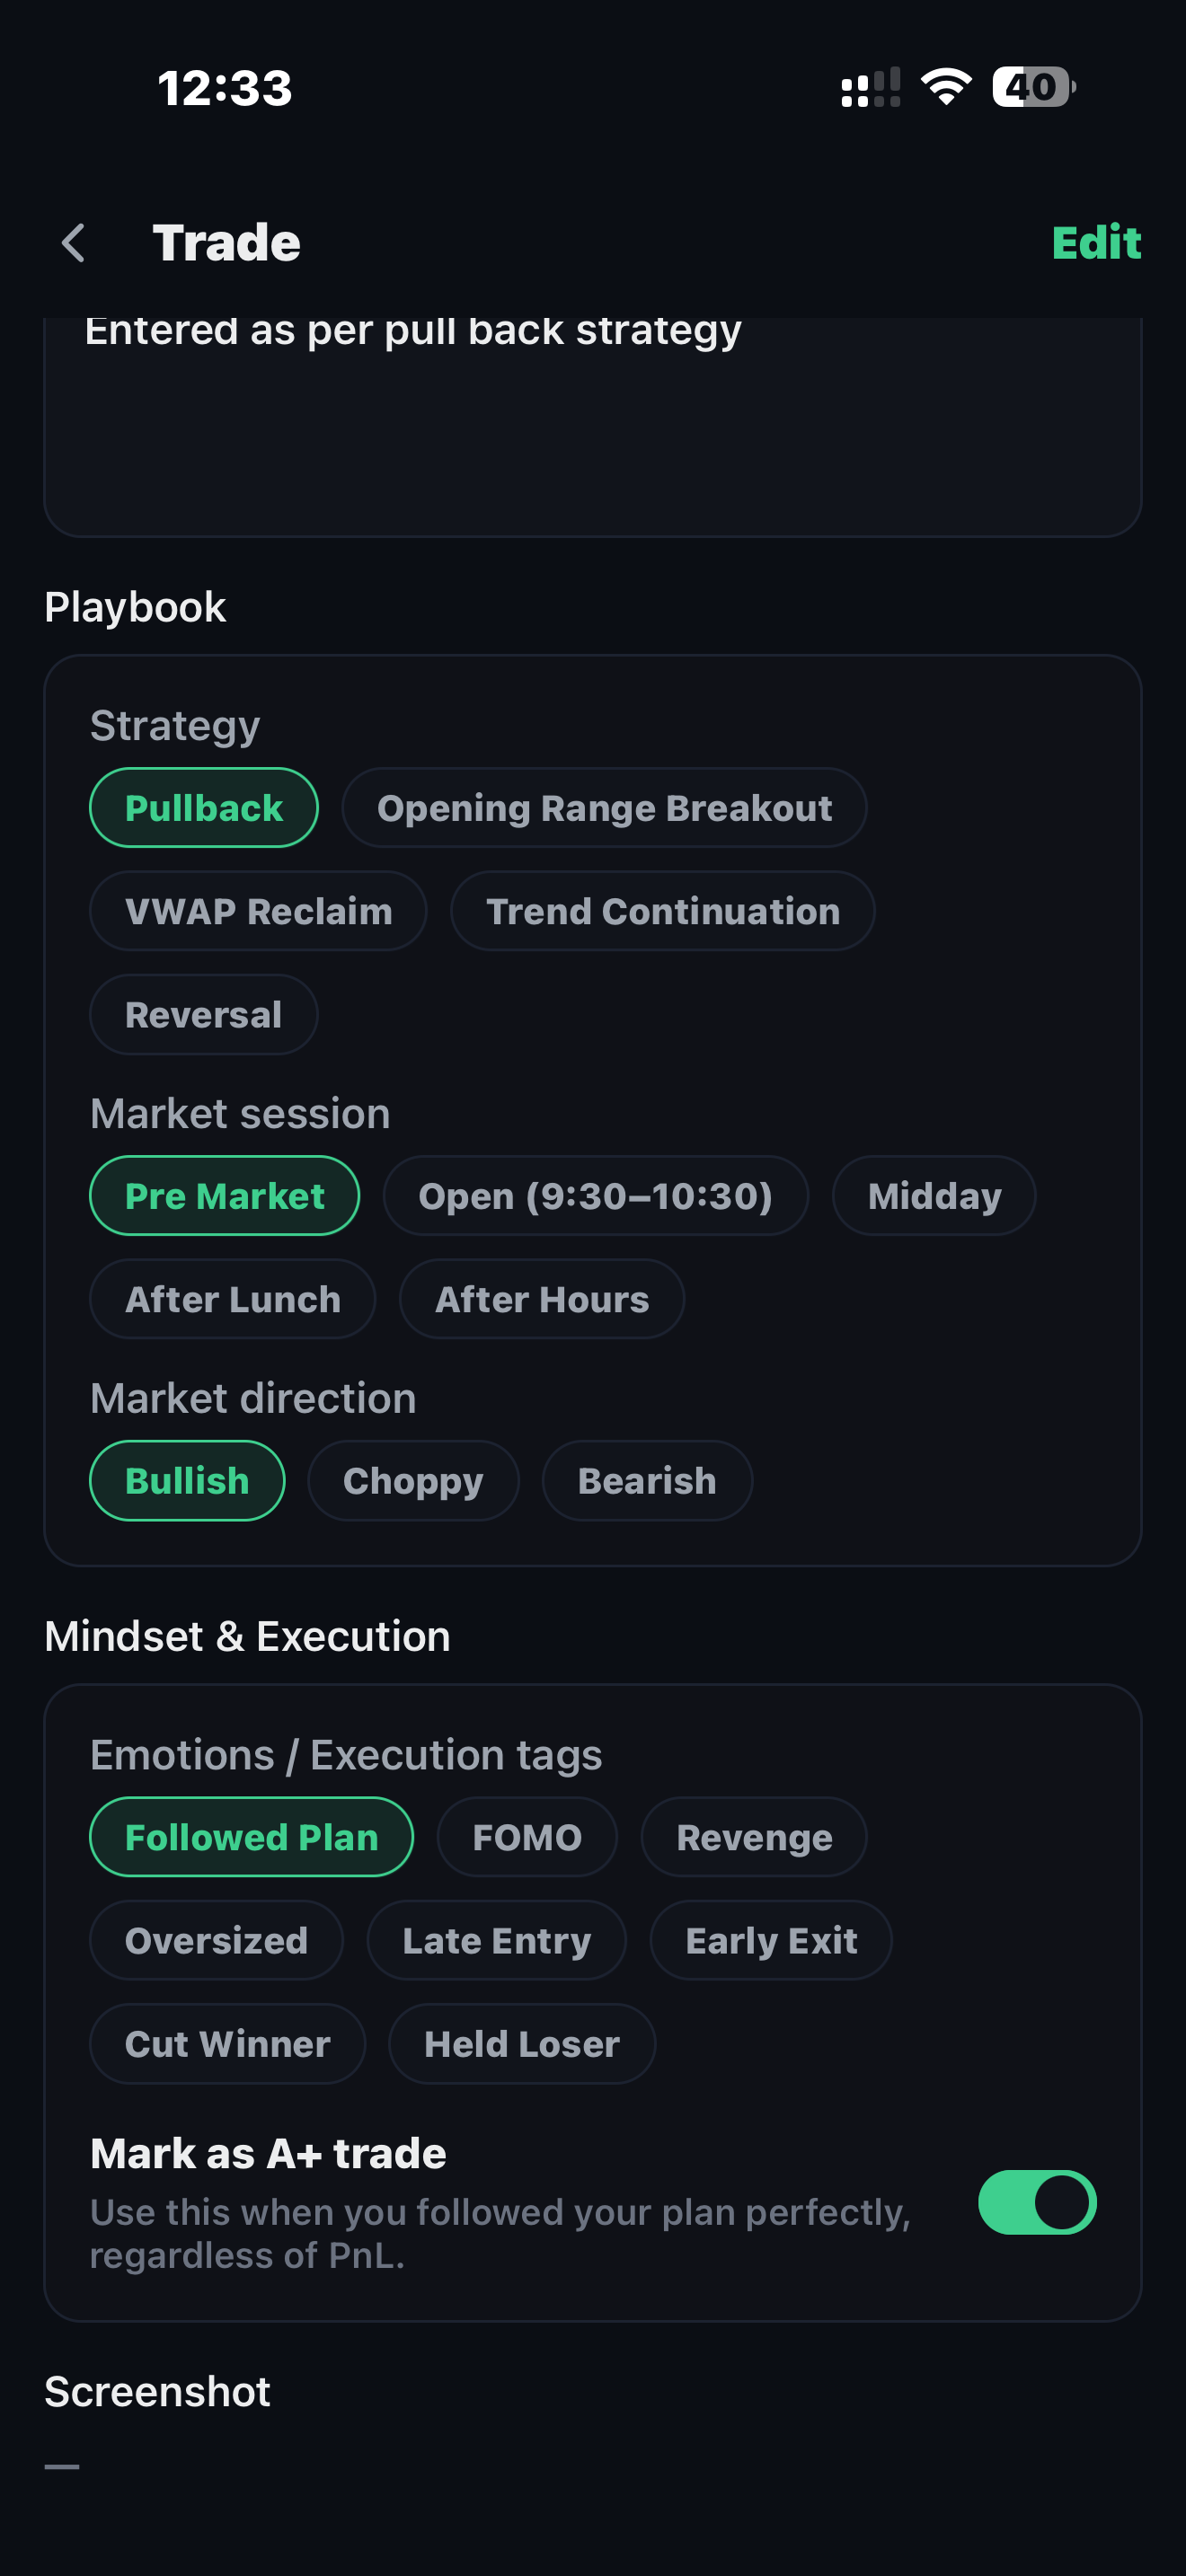Set market direction to Choppy

tap(413, 1481)
